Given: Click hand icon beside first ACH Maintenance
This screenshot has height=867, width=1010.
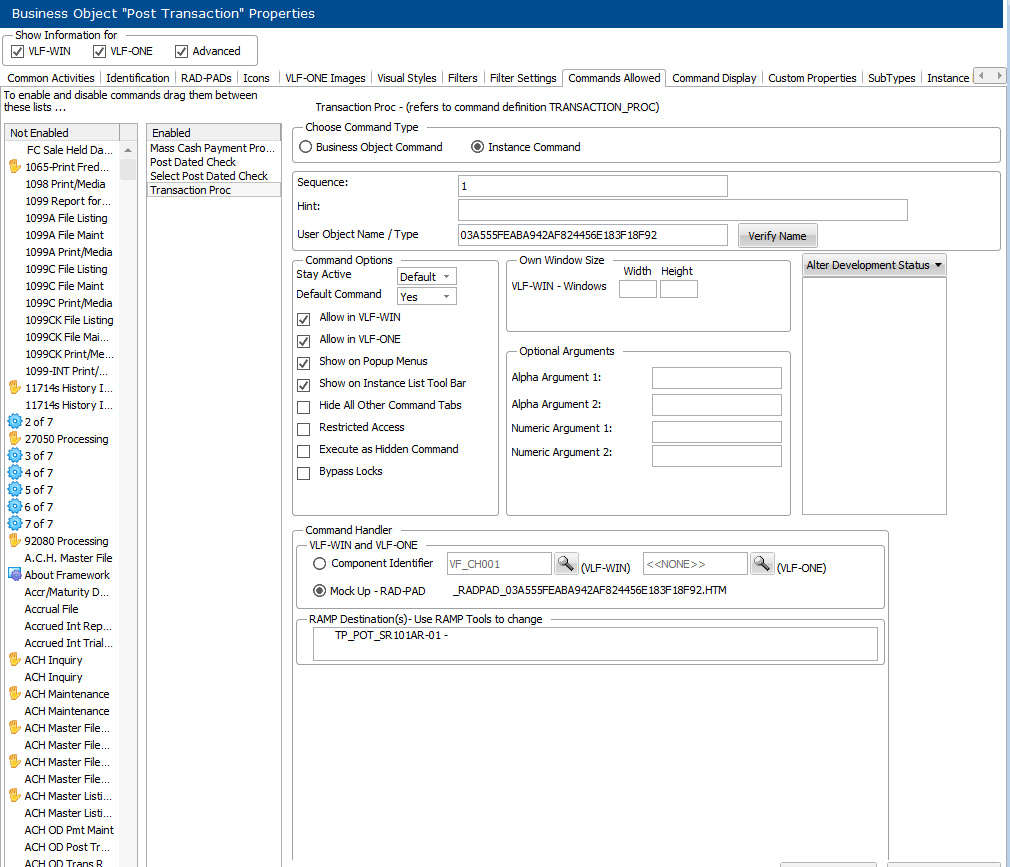Looking at the screenshot, I should (x=15, y=694).
